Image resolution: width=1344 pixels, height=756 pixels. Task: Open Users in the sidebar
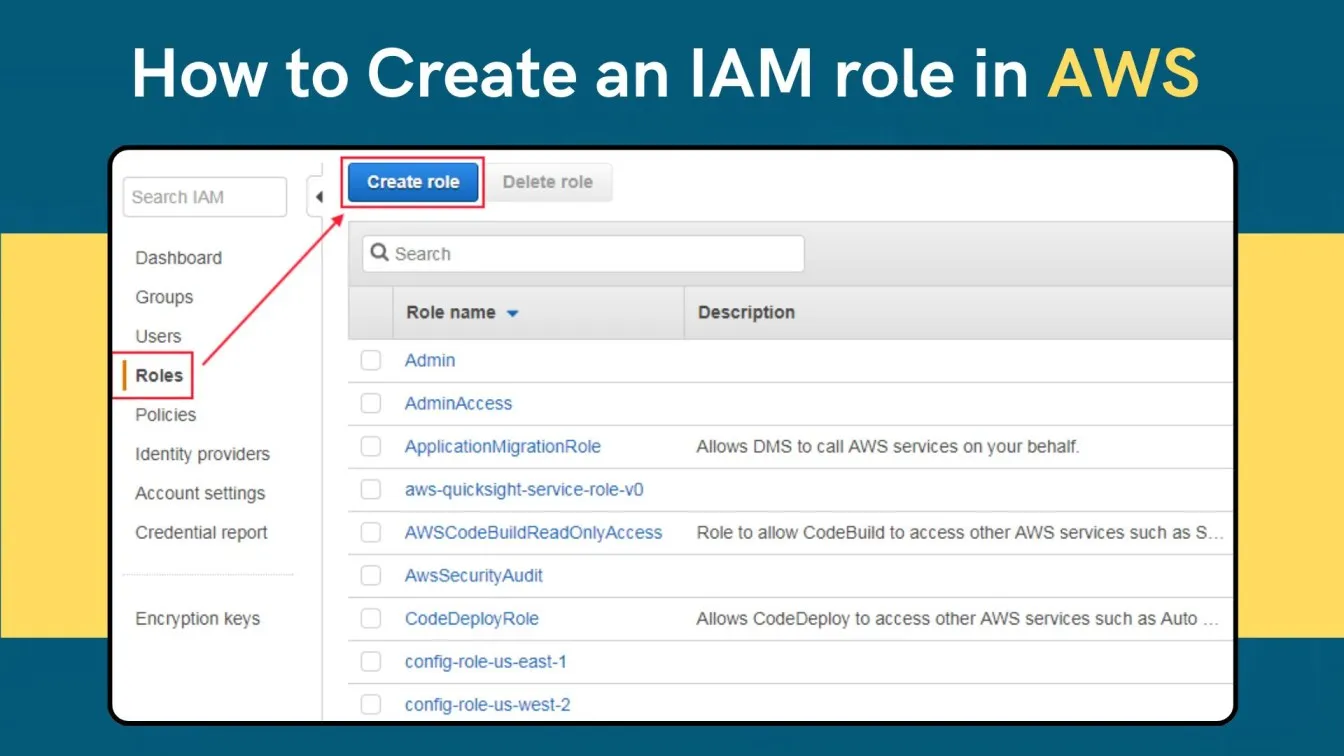click(x=158, y=336)
